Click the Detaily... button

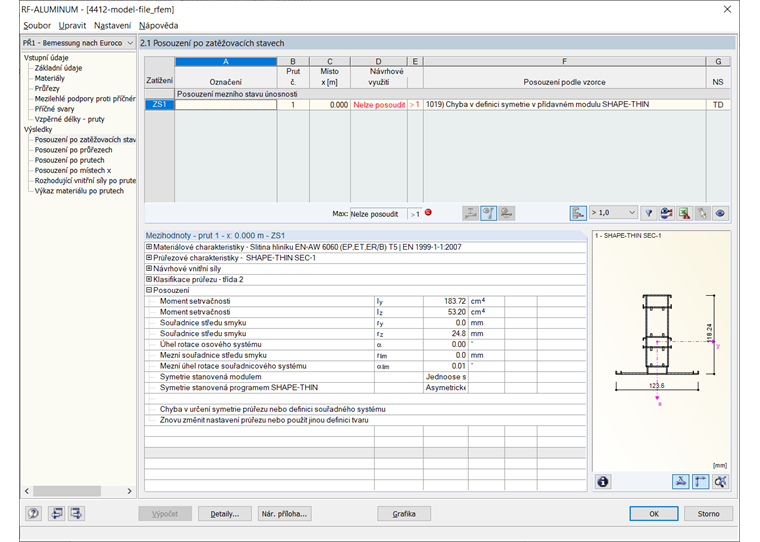[224, 514]
